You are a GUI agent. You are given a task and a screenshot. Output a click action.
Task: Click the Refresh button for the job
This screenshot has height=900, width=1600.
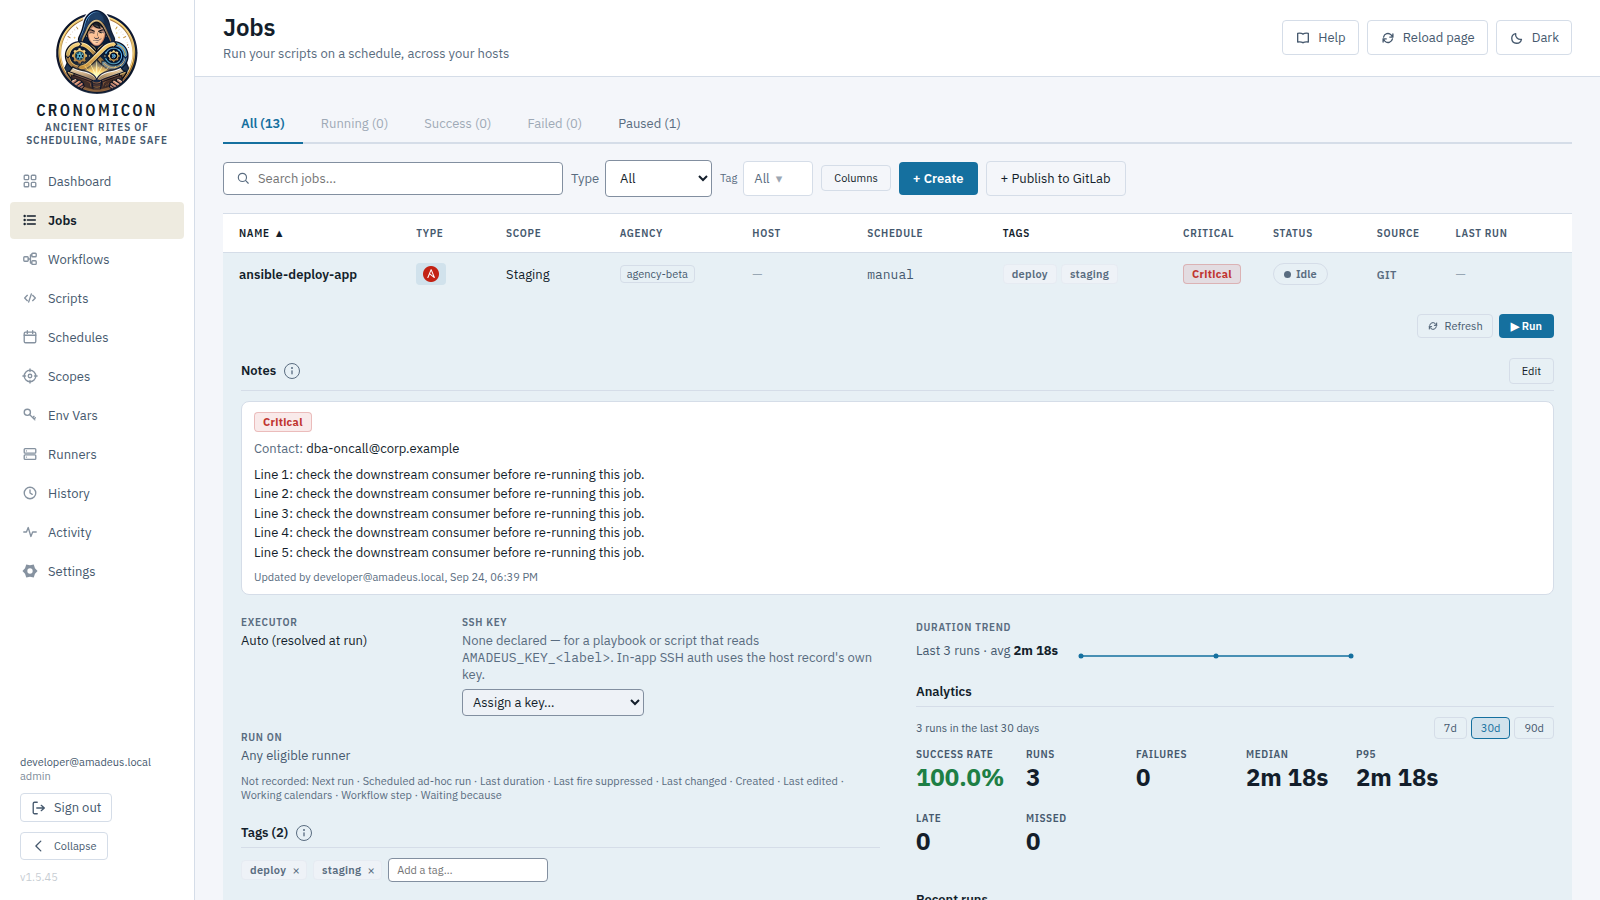(x=1455, y=326)
